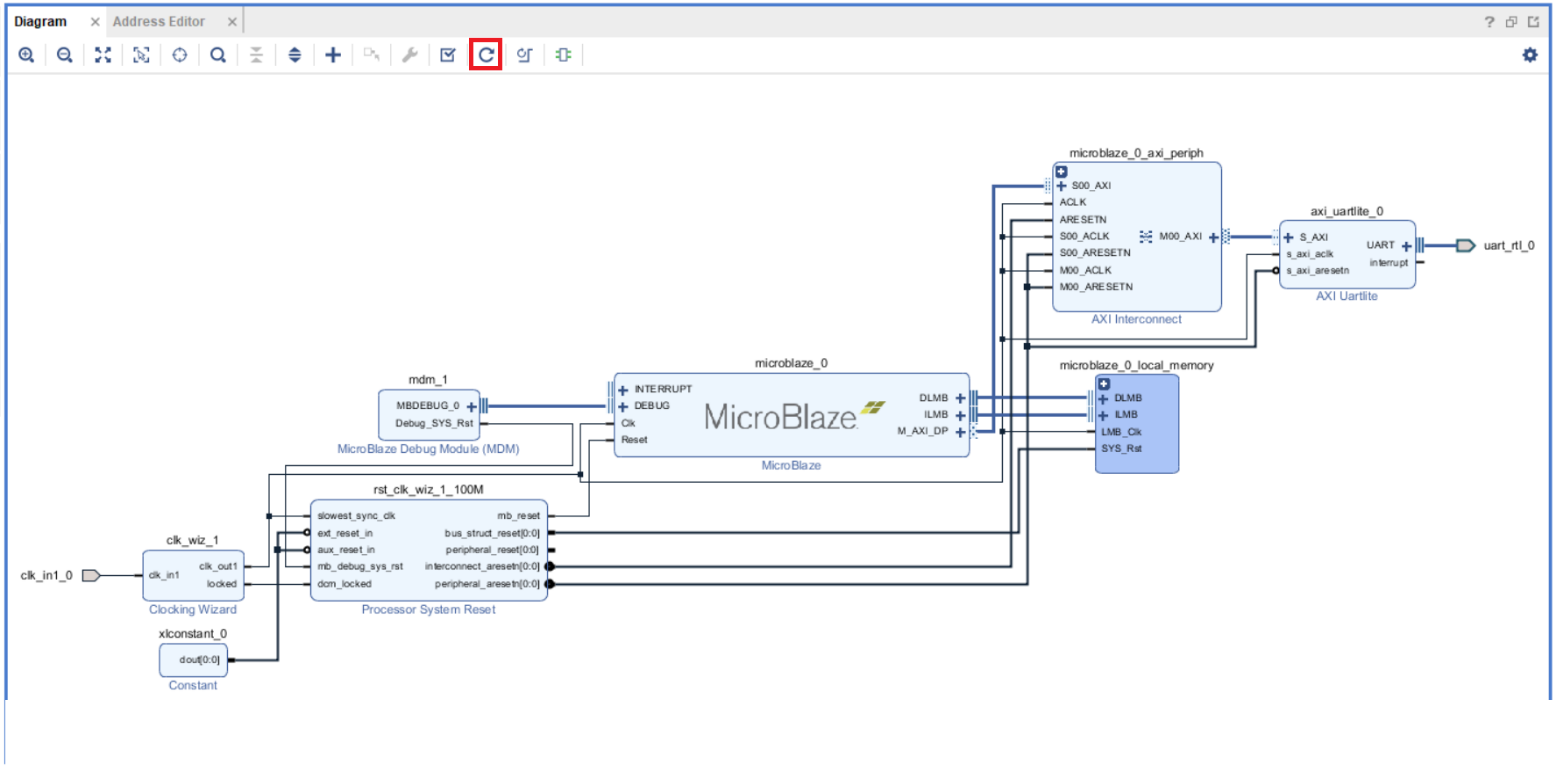1556x766 pixels.
Task: Click the green block toolbar icon
Action: 563,56
